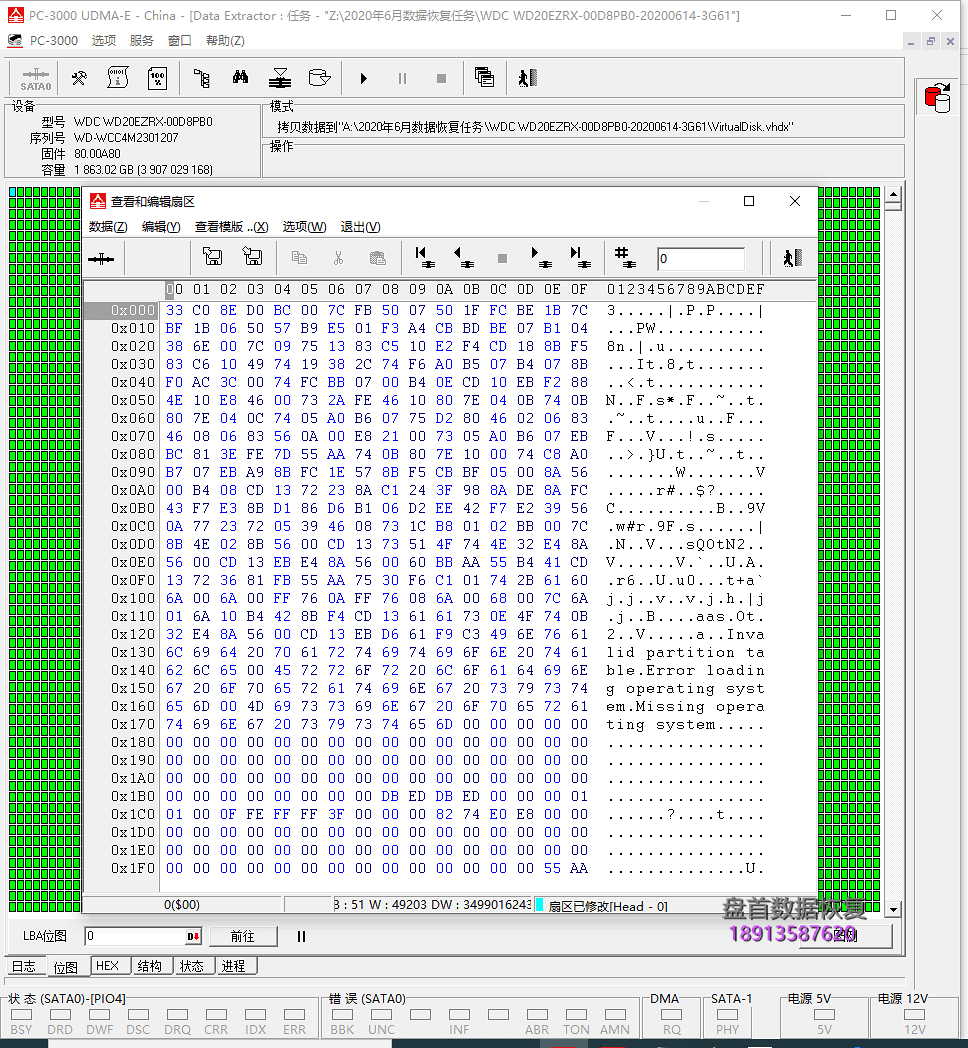Open the utilities tools icon (wrench and hammer)
This screenshot has height=1048, width=968.
click(x=79, y=78)
